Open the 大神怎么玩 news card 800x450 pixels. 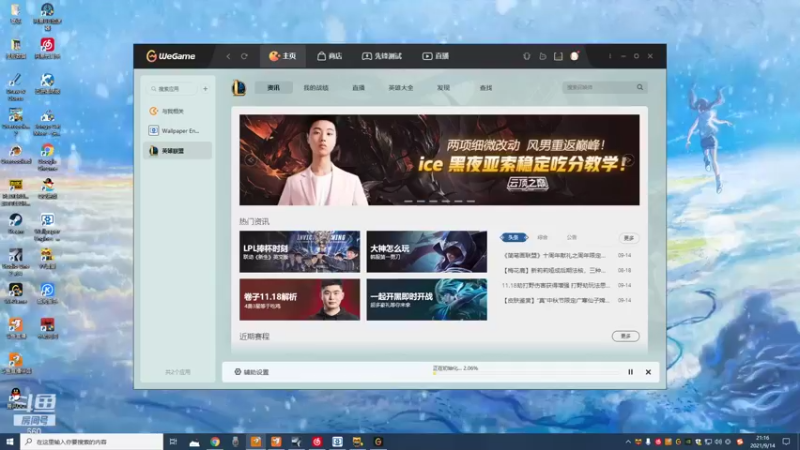point(427,252)
